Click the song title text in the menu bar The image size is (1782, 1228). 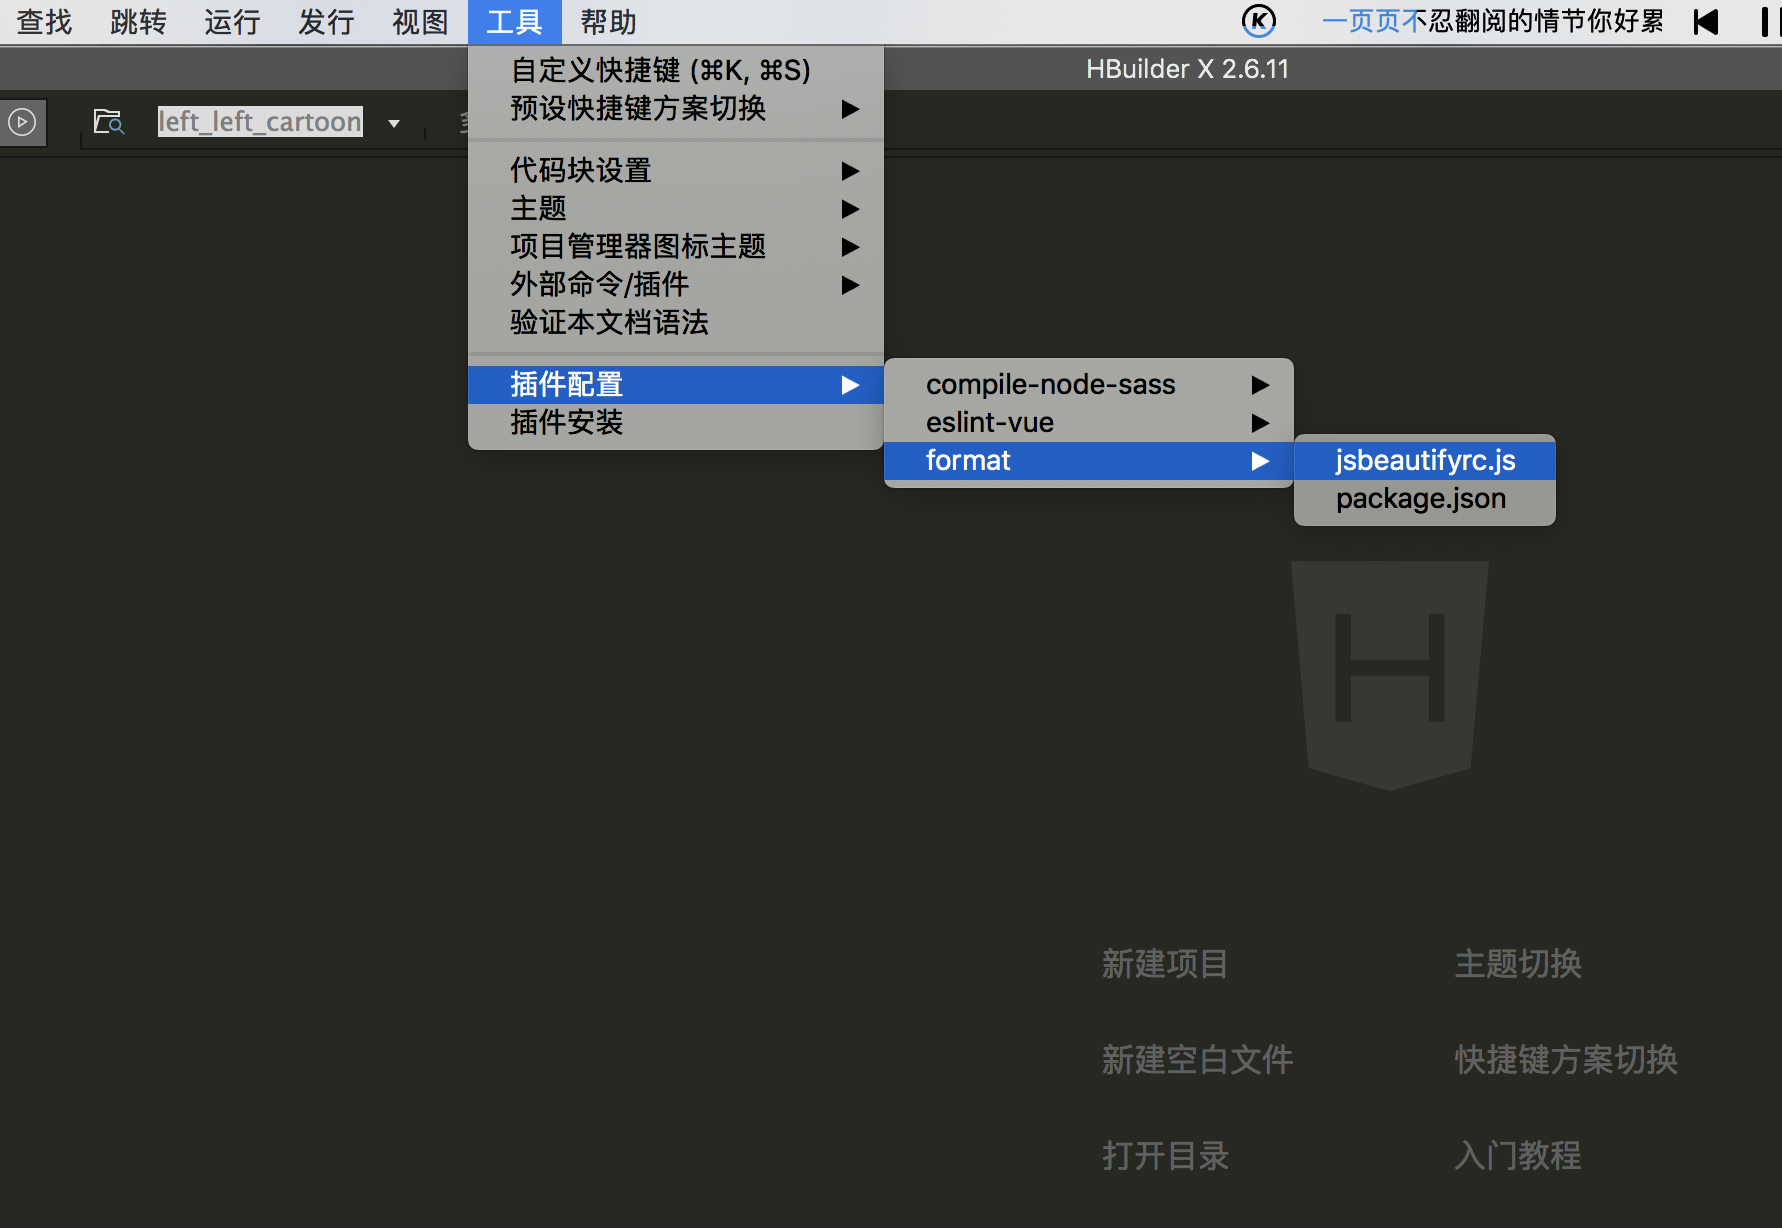click(1493, 21)
